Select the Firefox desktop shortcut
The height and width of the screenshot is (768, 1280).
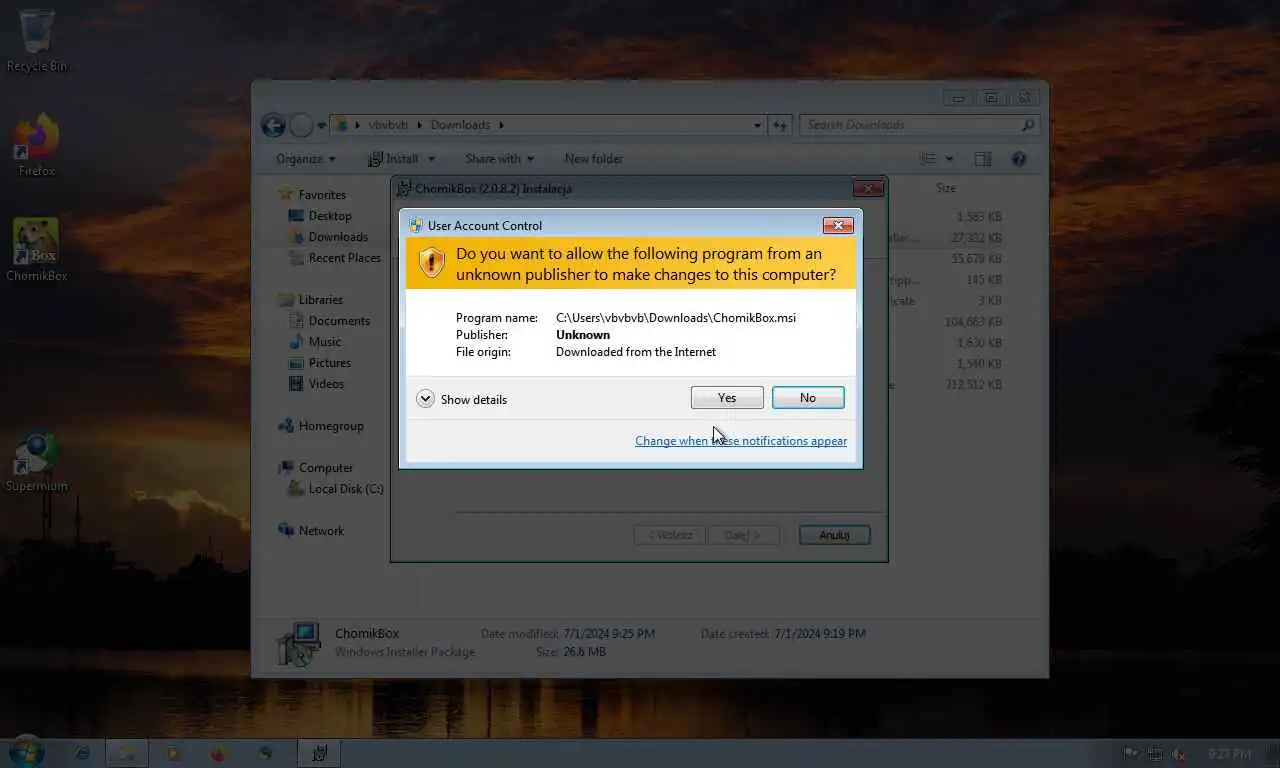37,146
